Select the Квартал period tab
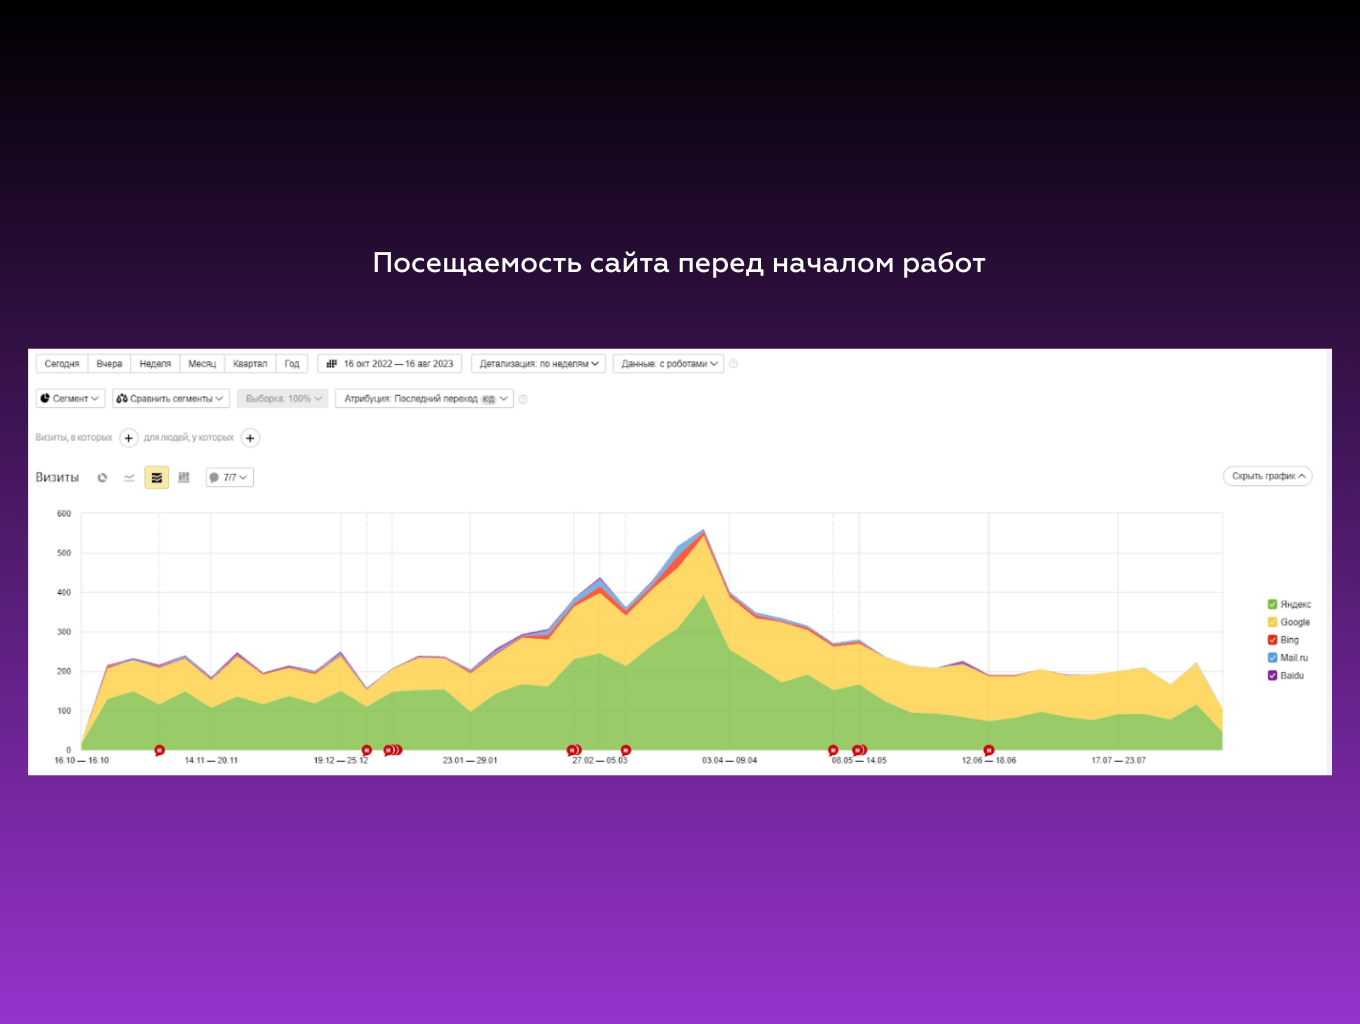Image resolution: width=1360 pixels, height=1024 pixels. click(x=250, y=364)
